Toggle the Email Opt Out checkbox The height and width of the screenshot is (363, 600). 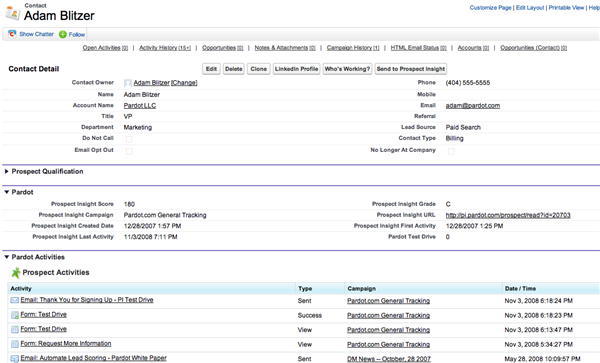tap(129, 151)
